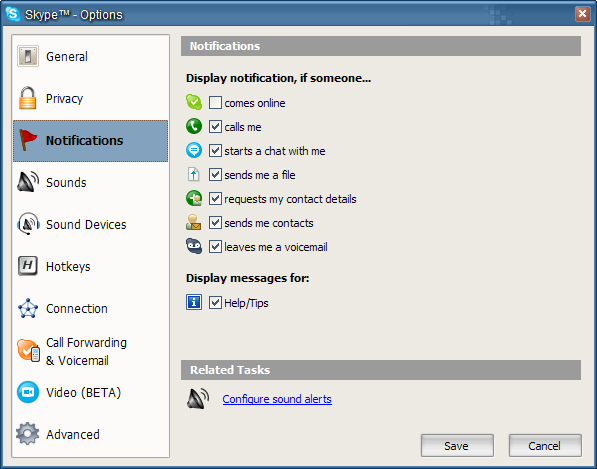Open the Configure sound alerts link
Viewport: 597px width, 469px height.
277,399
